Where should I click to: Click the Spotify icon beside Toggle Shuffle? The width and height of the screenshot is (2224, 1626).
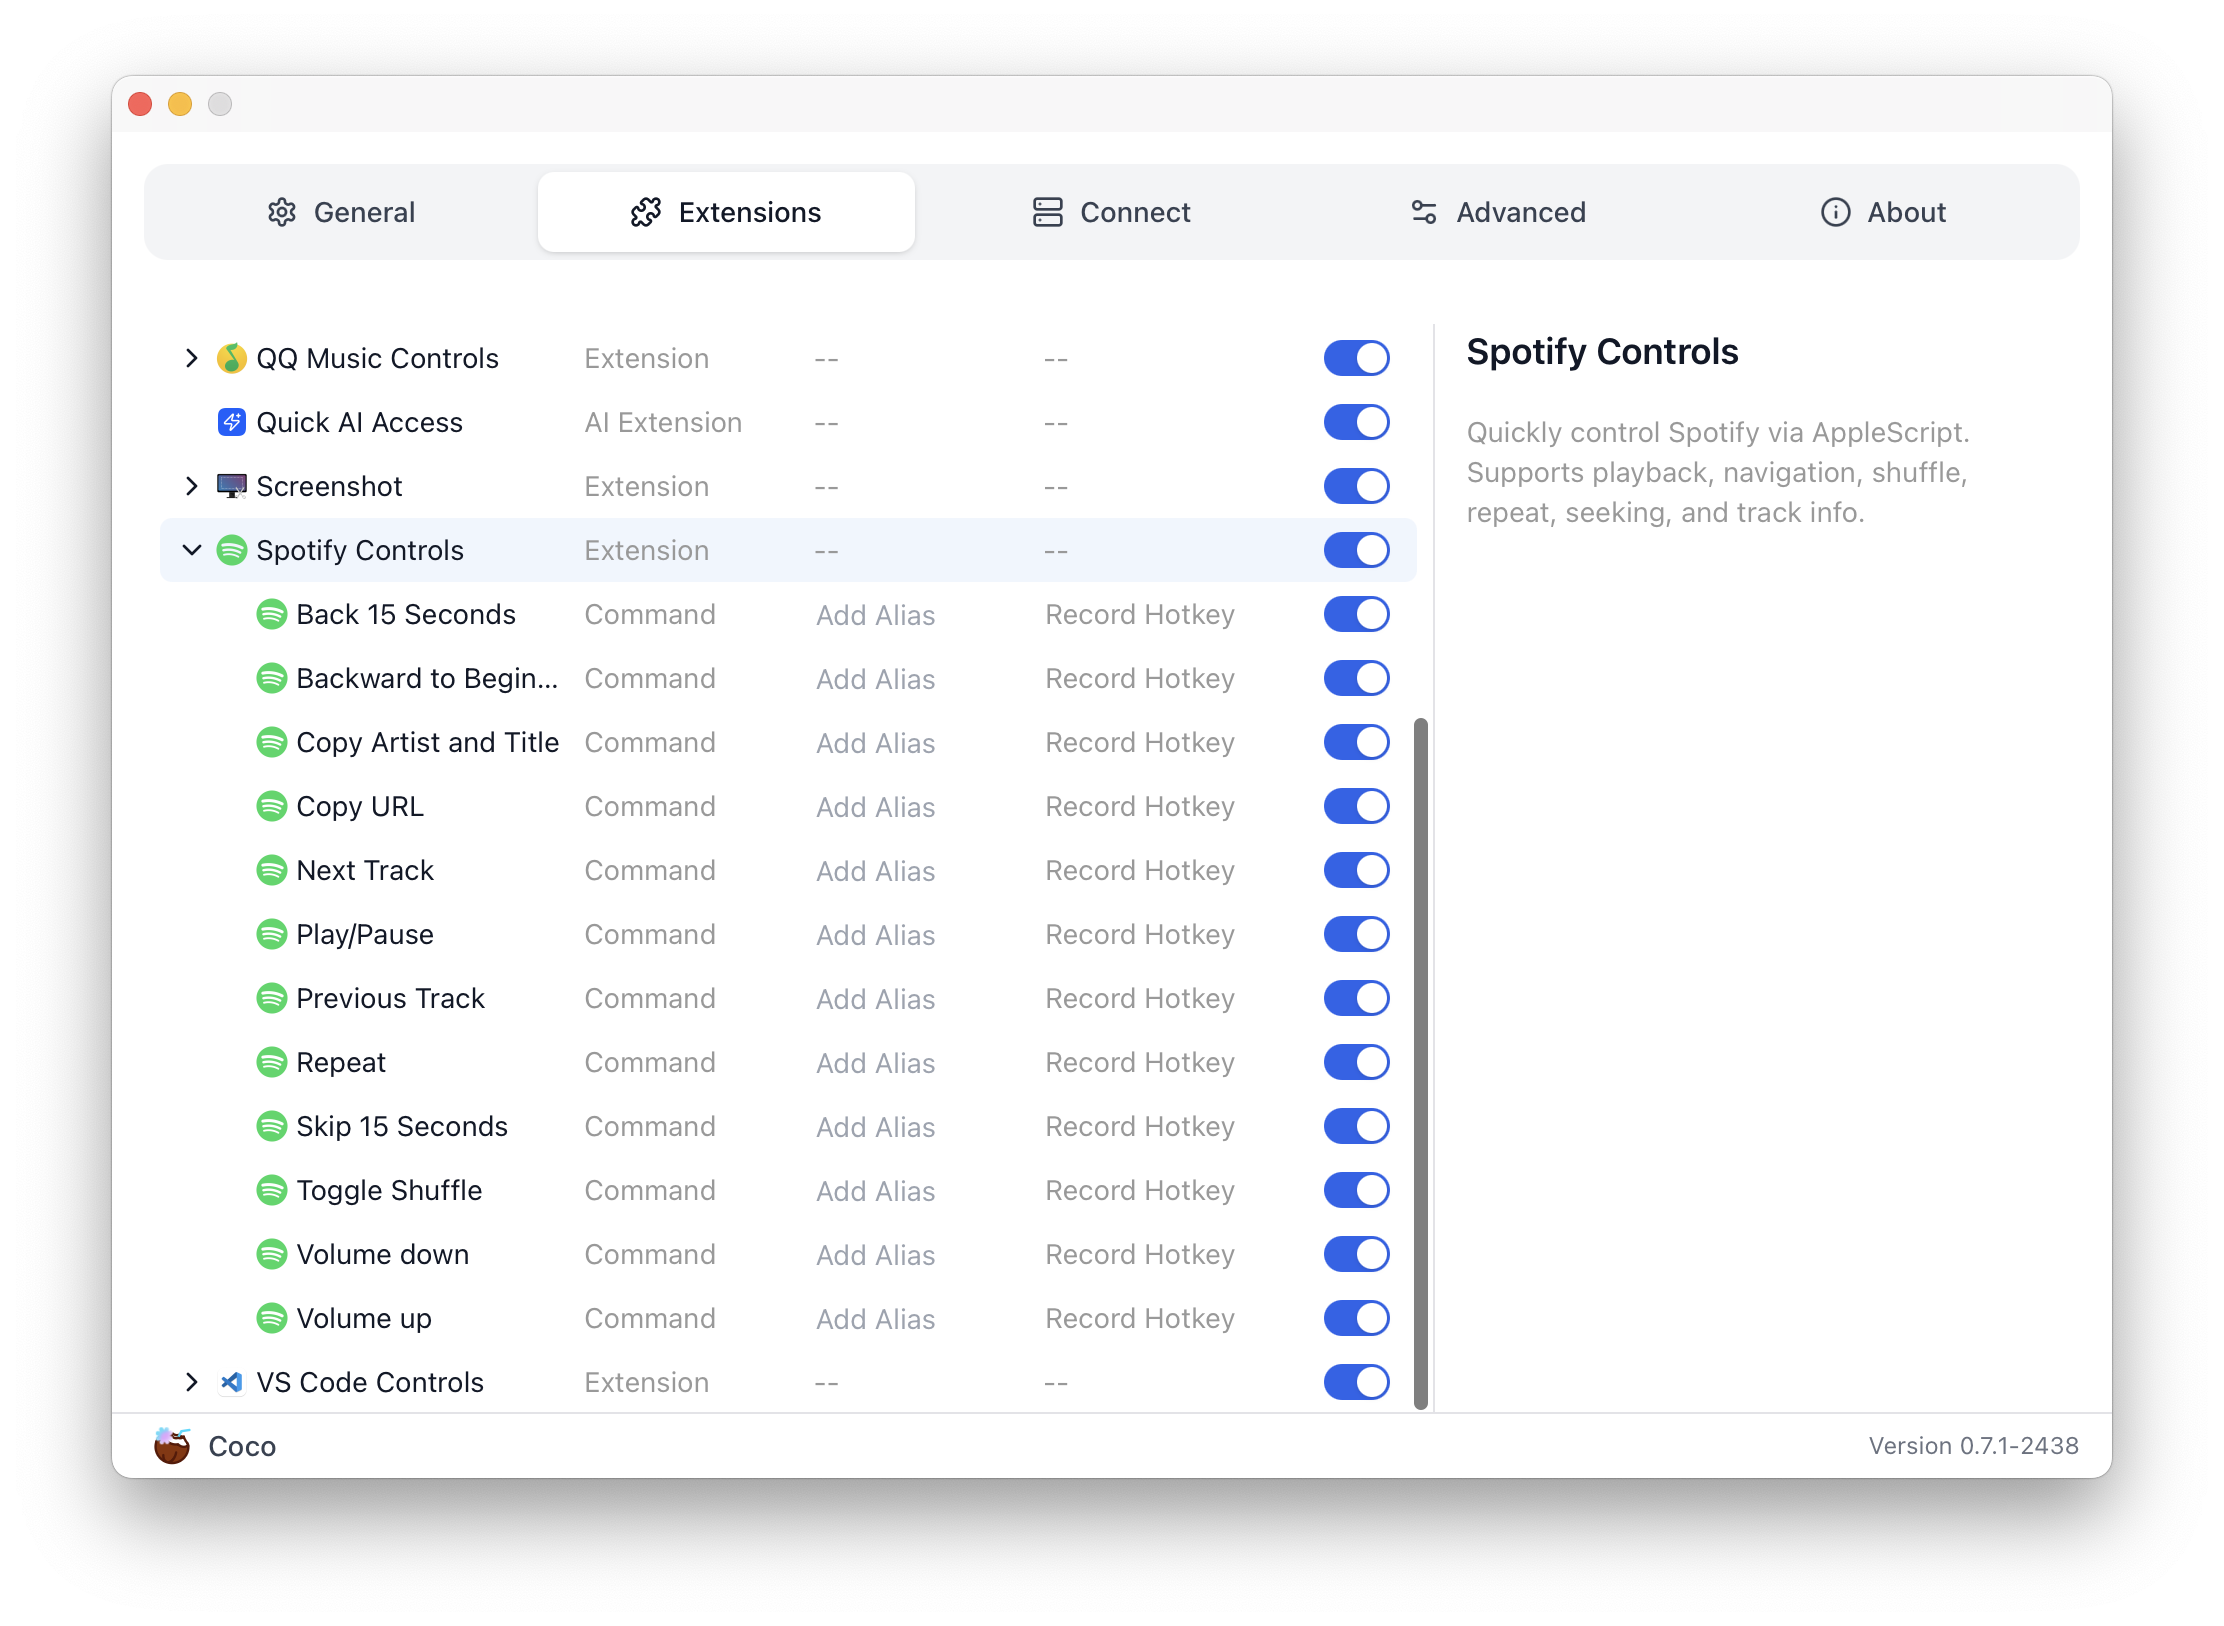(x=272, y=1190)
